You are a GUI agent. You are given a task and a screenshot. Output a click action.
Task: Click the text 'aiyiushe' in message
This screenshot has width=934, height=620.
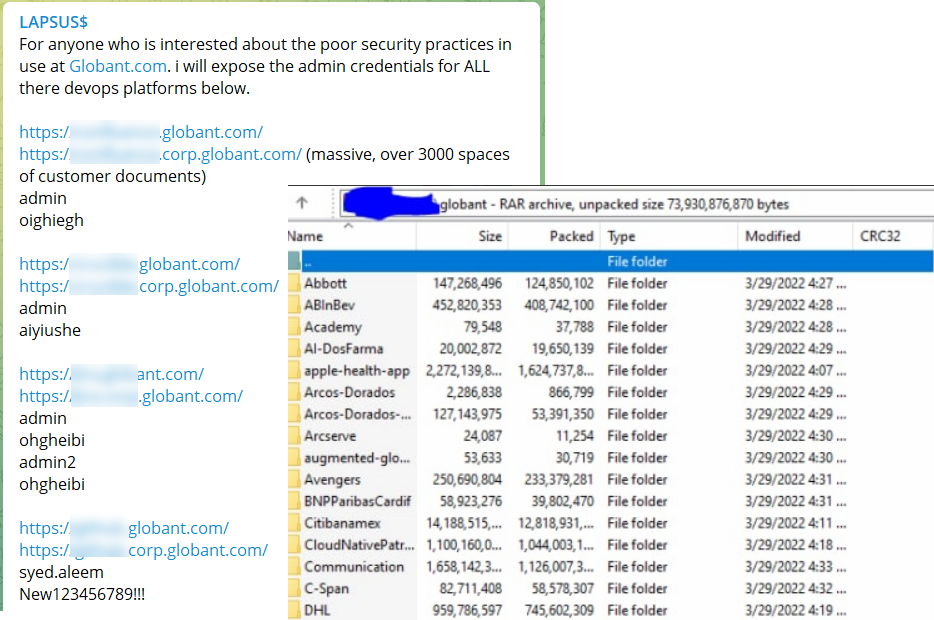click(50, 331)
